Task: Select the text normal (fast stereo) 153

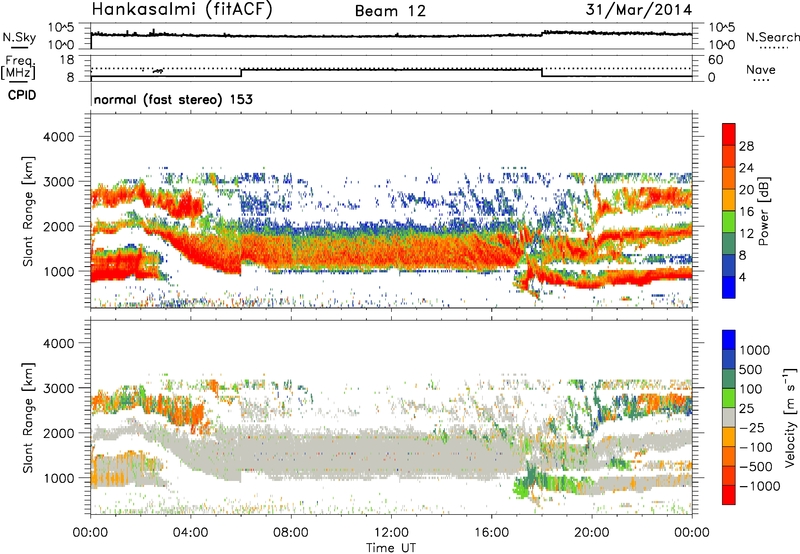Action: [173, 100]
